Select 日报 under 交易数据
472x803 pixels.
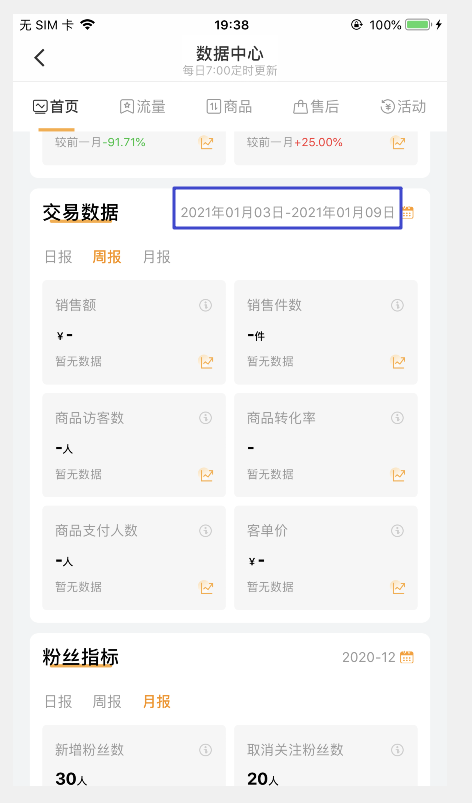(x=58, y=257)
